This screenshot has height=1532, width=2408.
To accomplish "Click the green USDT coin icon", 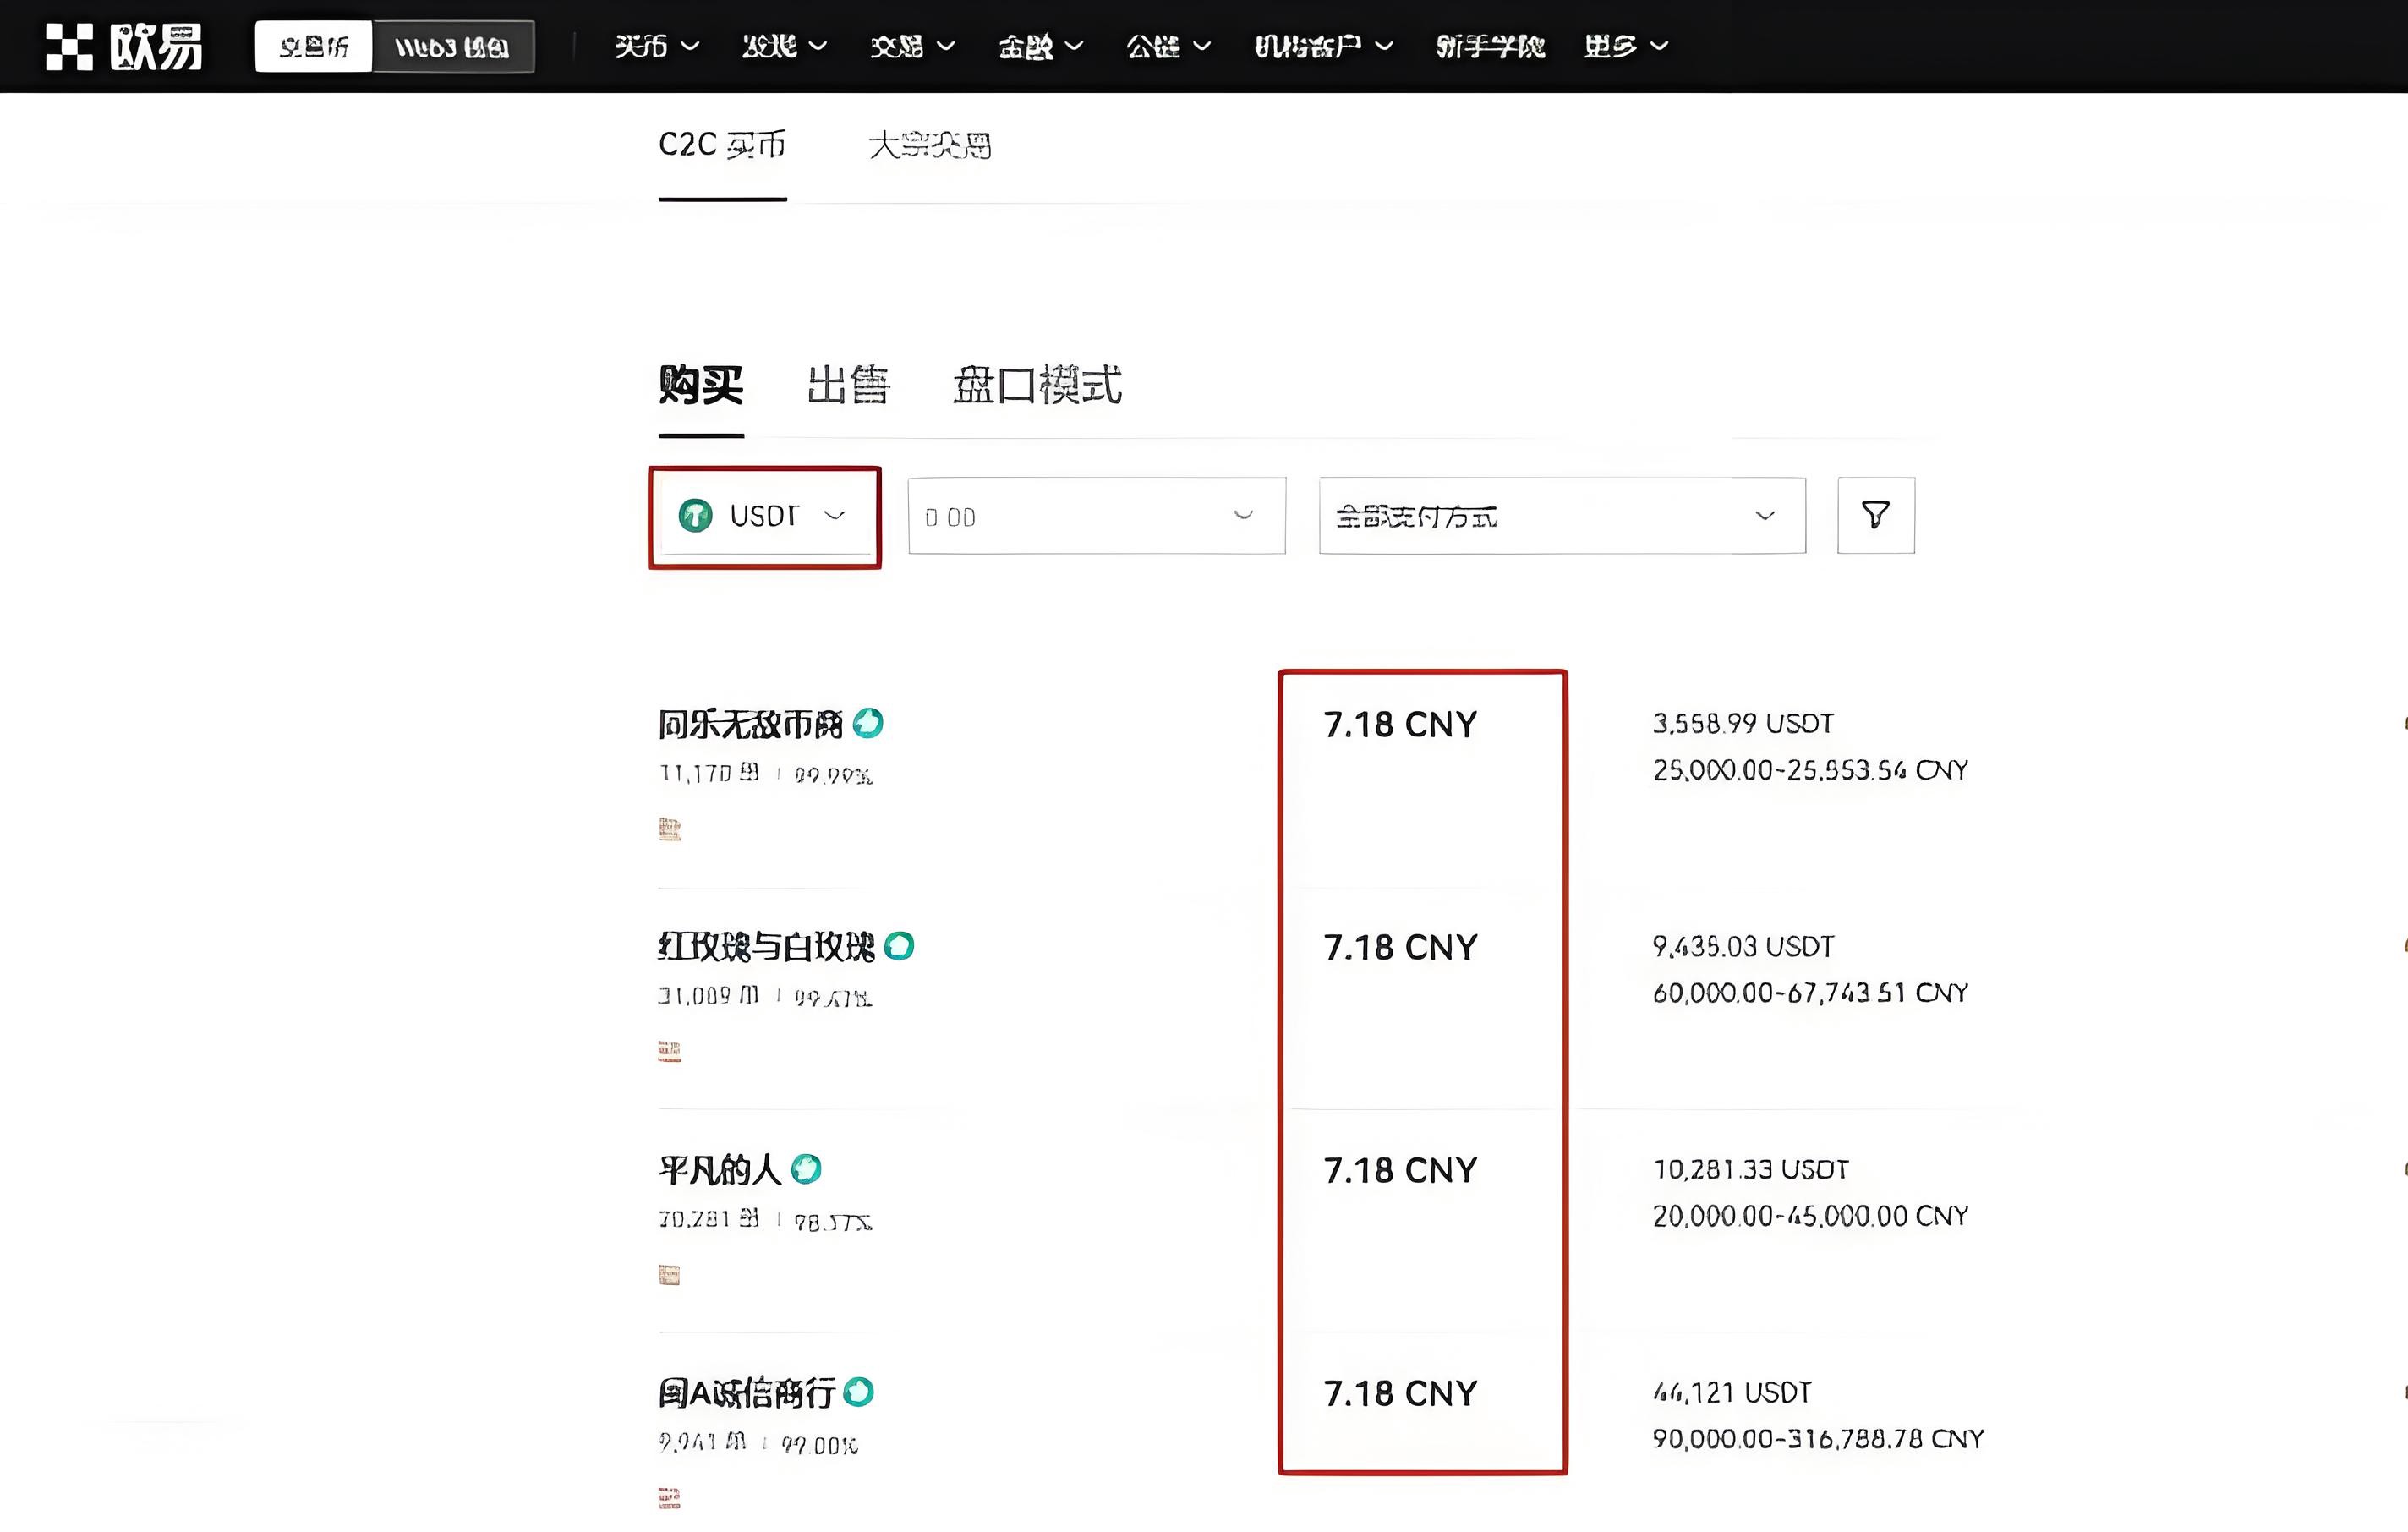I will (695, 516).
